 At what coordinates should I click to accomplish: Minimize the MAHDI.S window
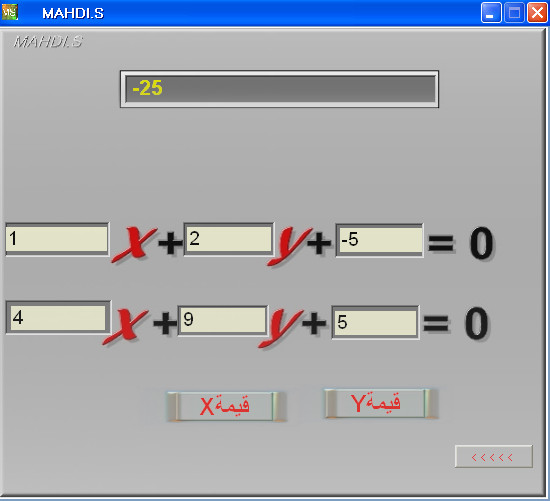tap(491, 13)
